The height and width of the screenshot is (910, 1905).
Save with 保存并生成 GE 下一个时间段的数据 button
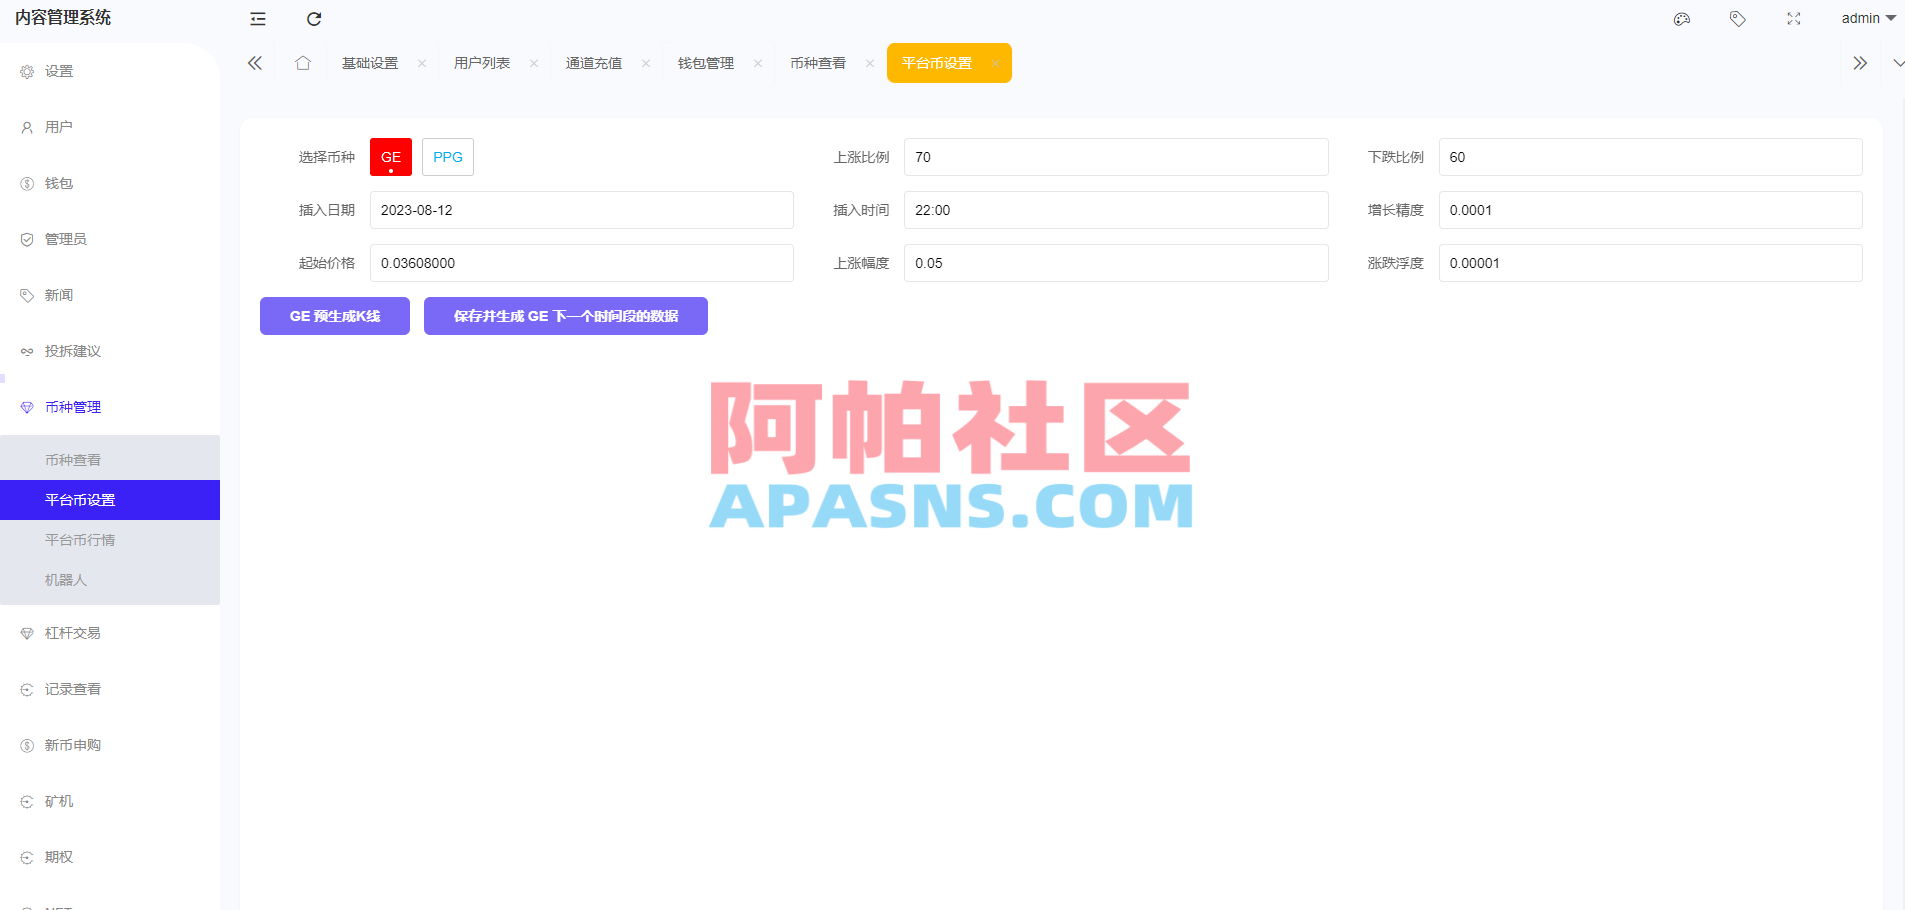[565, 315]
